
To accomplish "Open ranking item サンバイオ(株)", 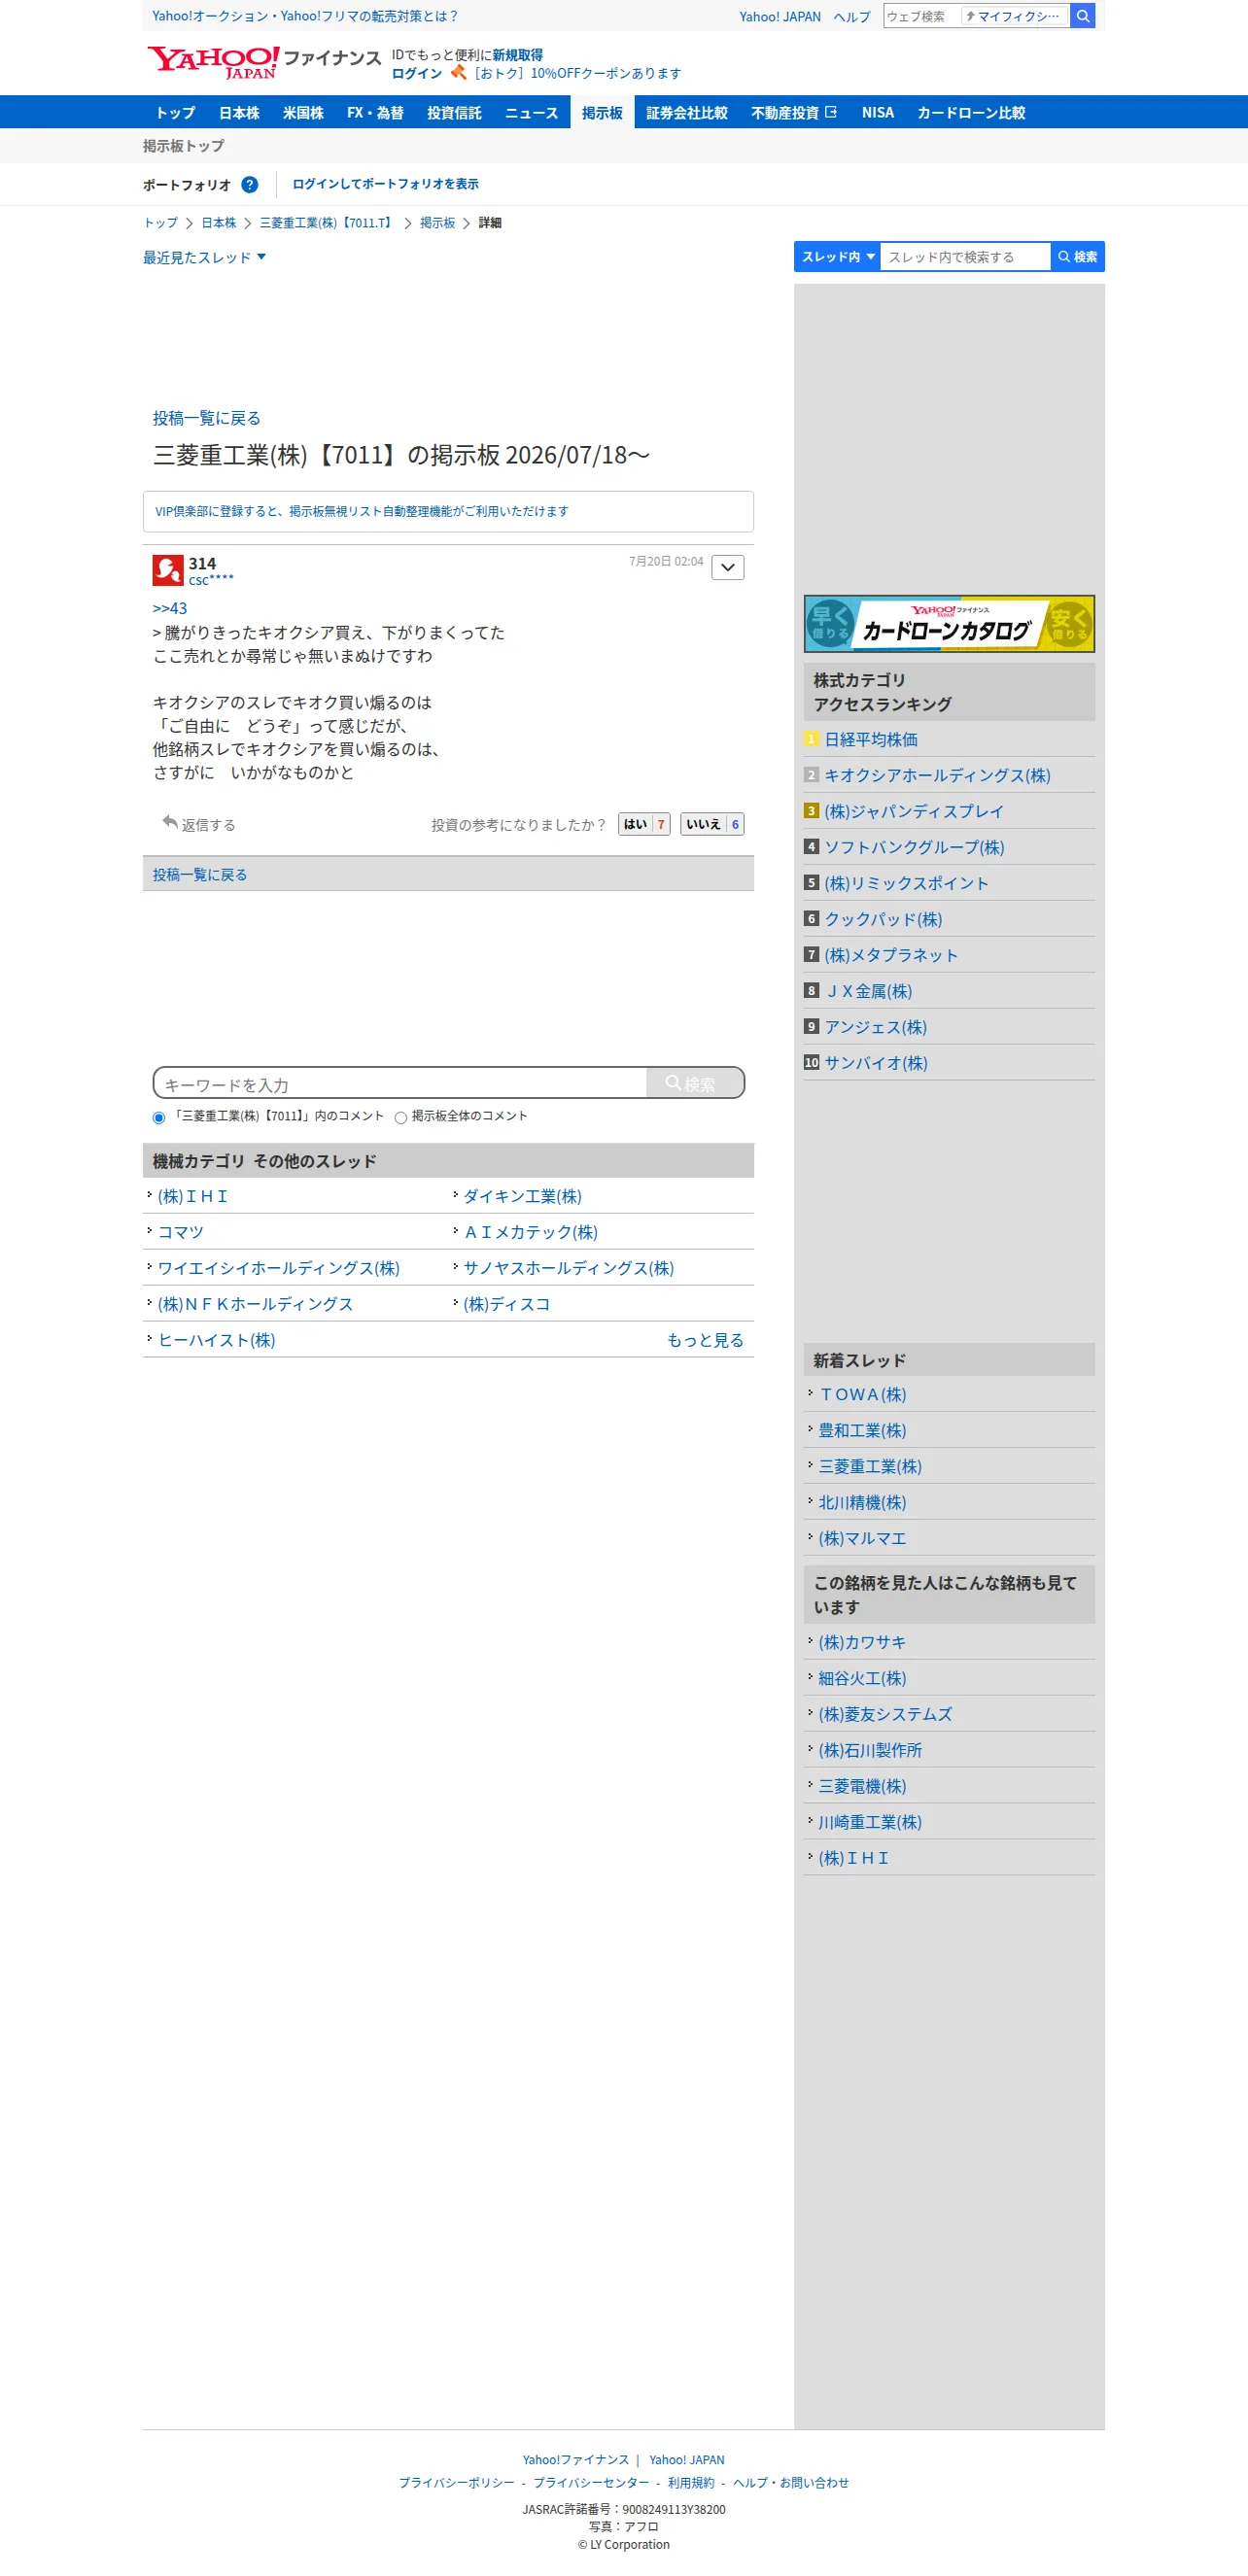I will 876,1064.
